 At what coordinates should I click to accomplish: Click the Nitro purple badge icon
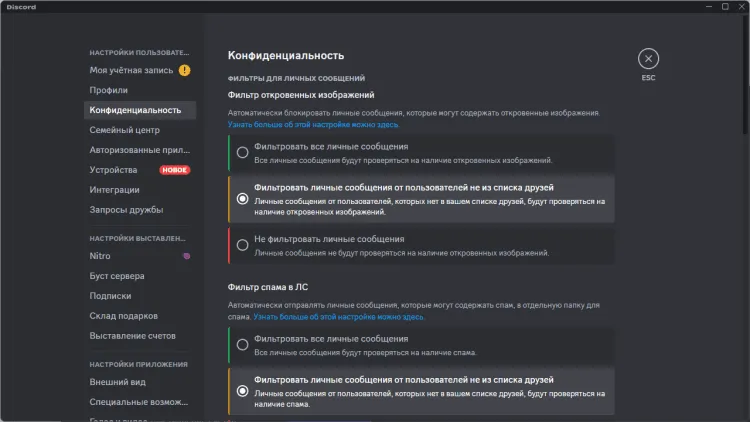pos(185,256)
